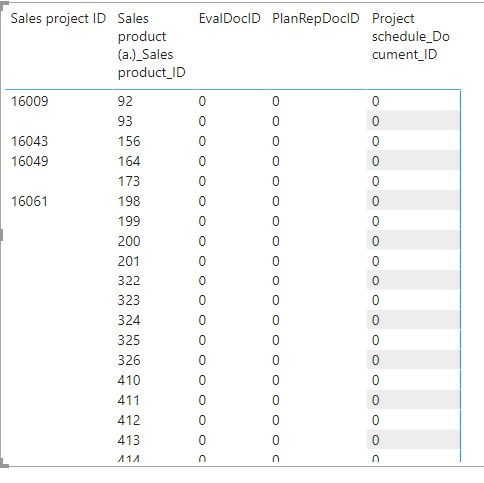Select product ID 412 cell
This screenshot has width=484, height=483.
point(129,420)
